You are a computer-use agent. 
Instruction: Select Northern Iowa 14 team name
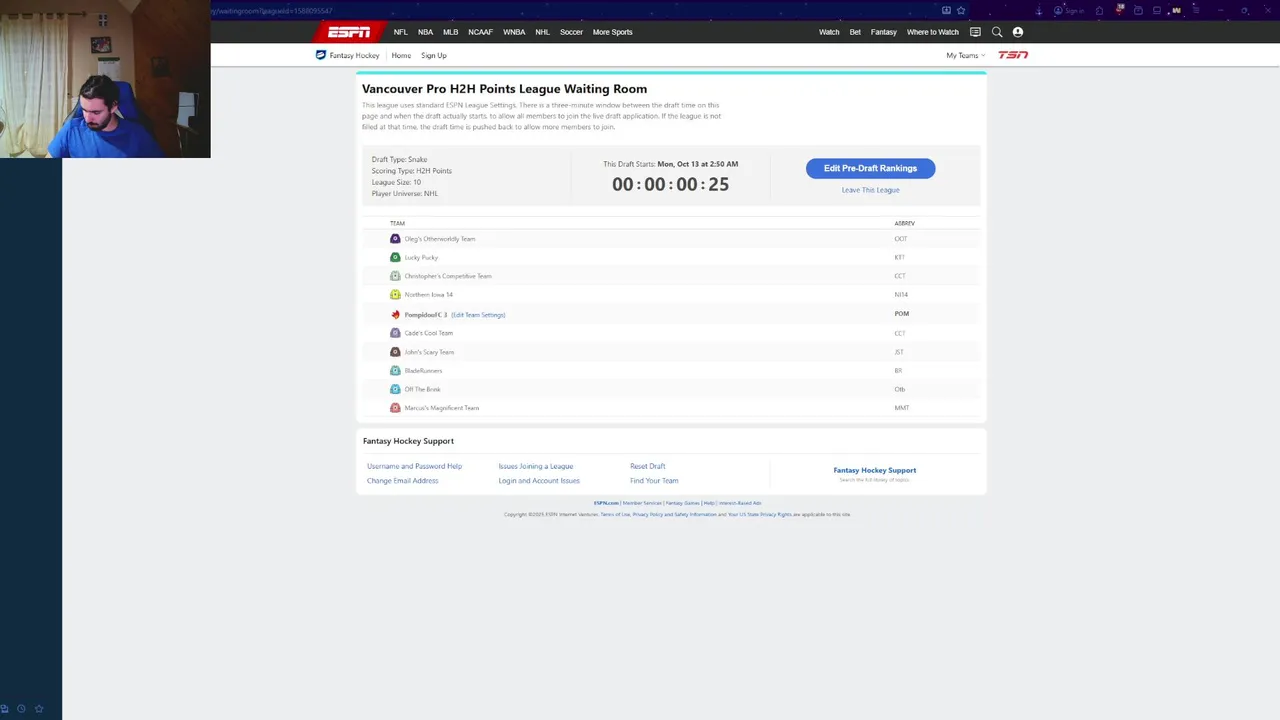click(x=428, y=295)
